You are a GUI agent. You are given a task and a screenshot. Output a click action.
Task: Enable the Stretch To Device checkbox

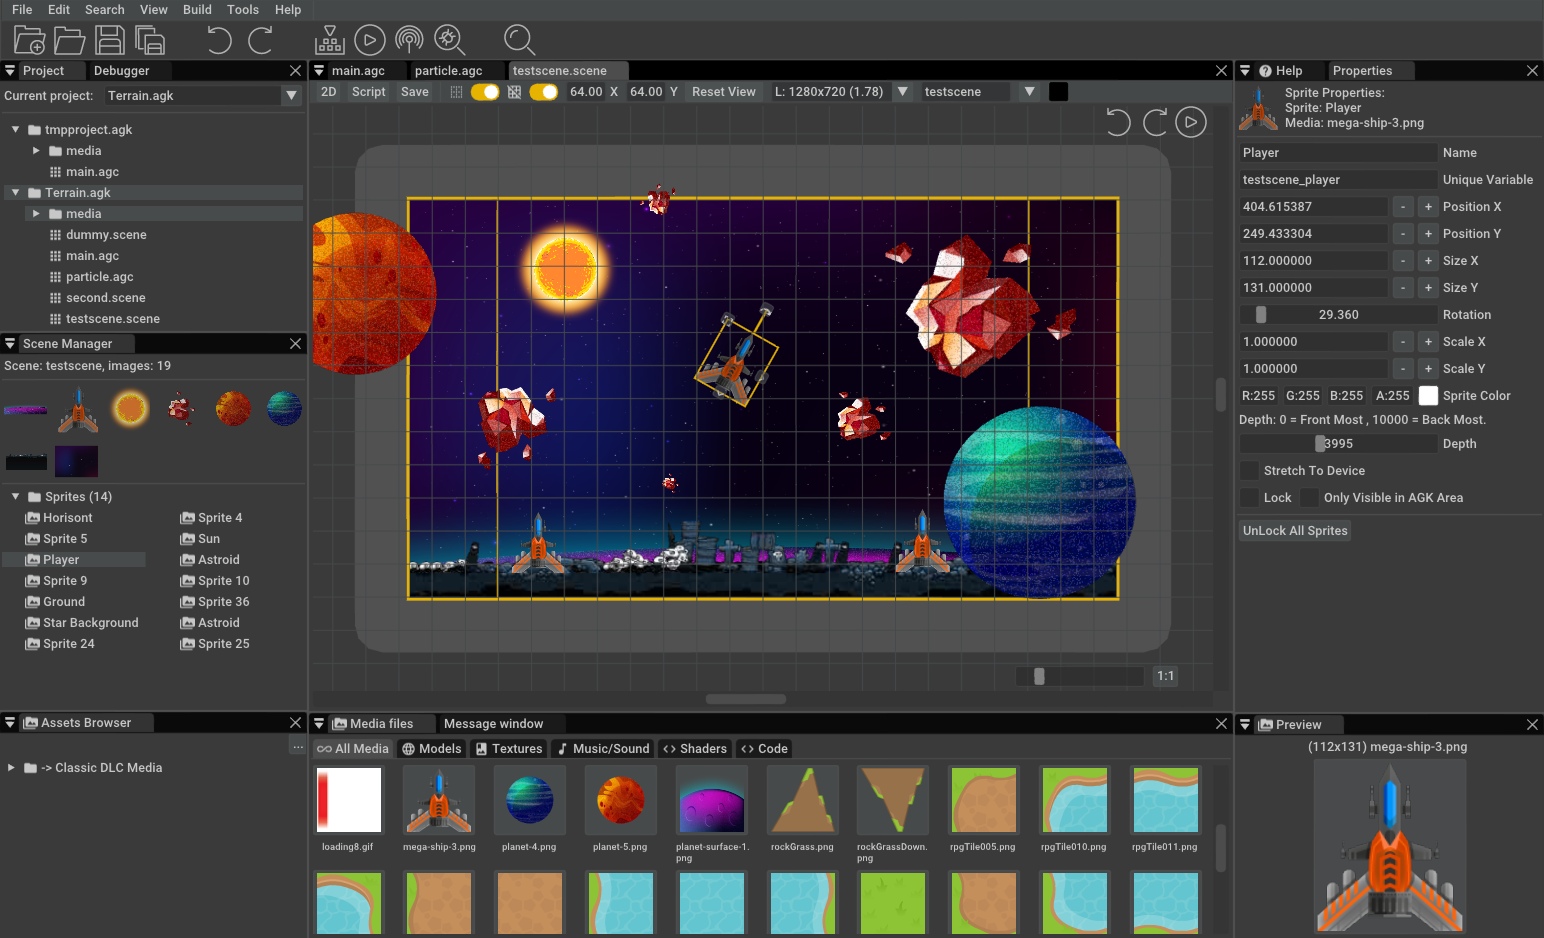pyautogui.click(x=1249, y=471)
